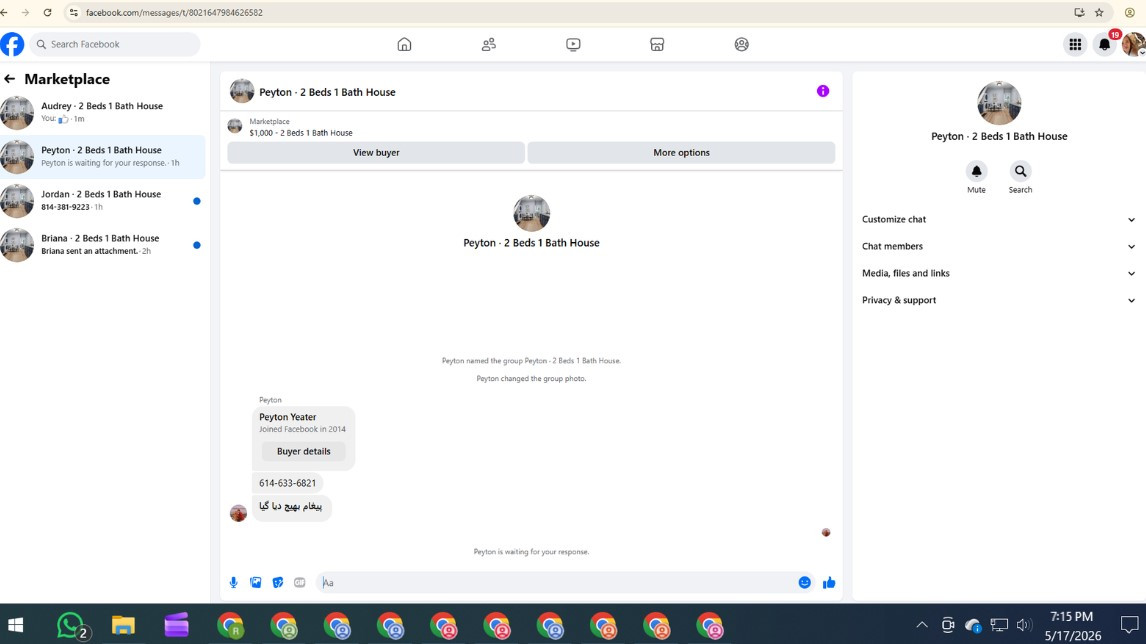This screenshot has width=1146, height=644.
Task: Expand the Privacy & support section
Action: [x=998, y=300]
